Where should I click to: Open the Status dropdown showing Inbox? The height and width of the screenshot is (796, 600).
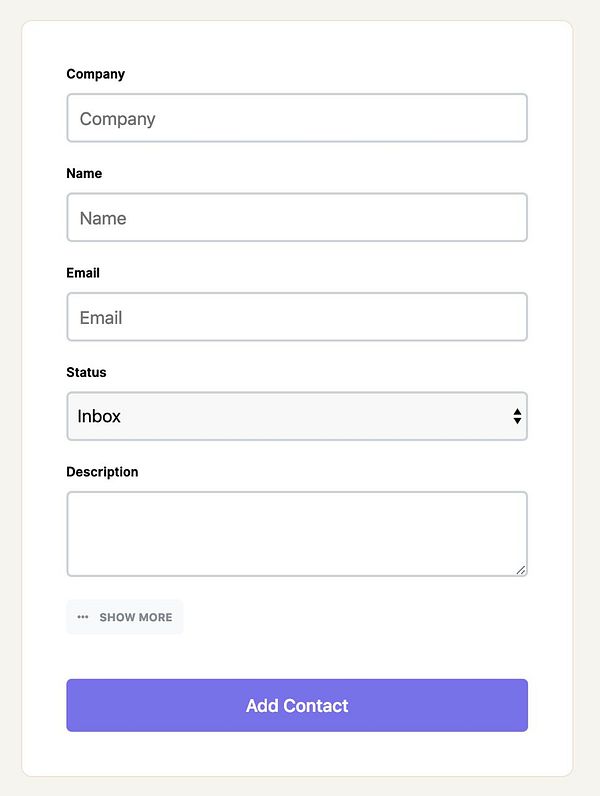click(x=296, y=416)
